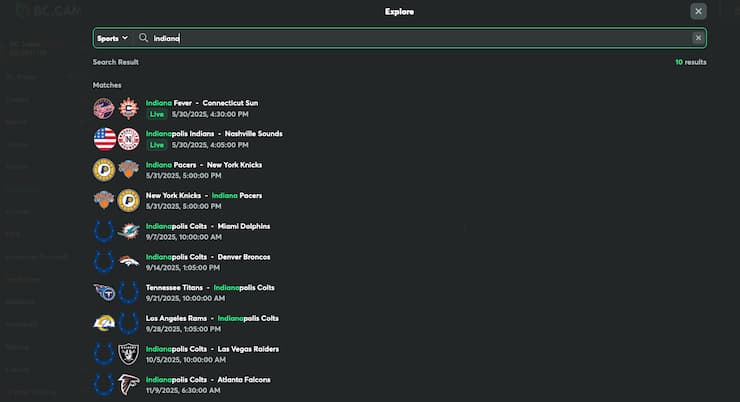The width and height of the screenshot is (740, 402).
Task: Open New York Knicks - Indiana Pacers match
Action: [204, 195]
